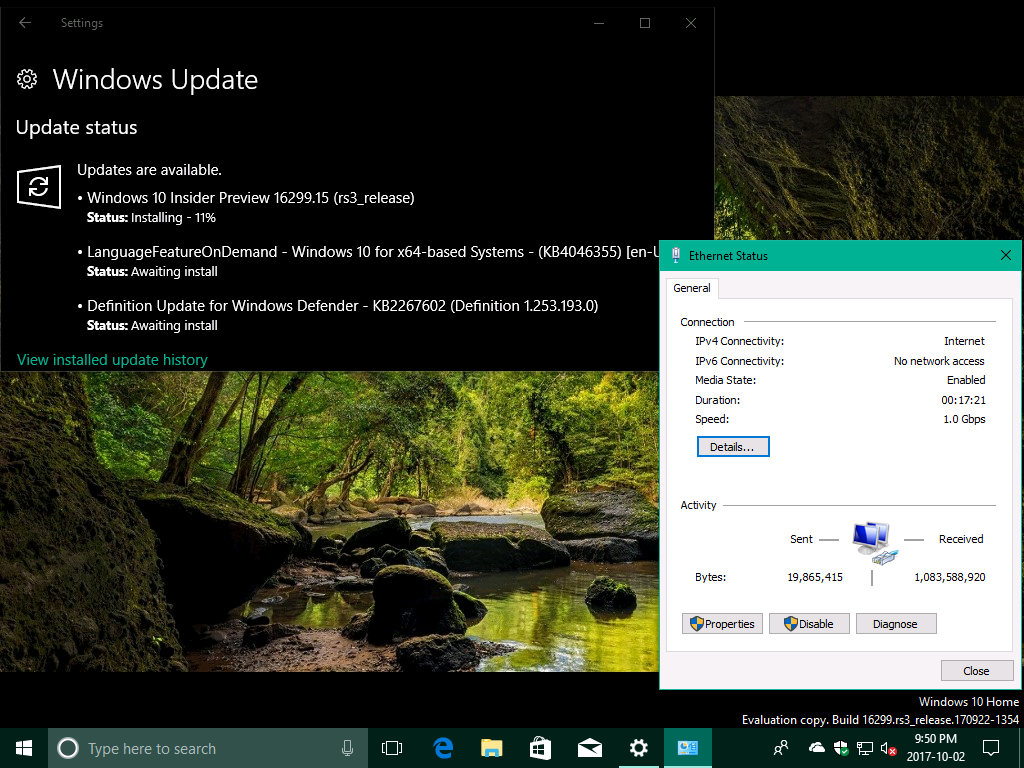Click the Ethernet Status title bar icon
This screenshot has height=768, width=1024.
[676, 255]
